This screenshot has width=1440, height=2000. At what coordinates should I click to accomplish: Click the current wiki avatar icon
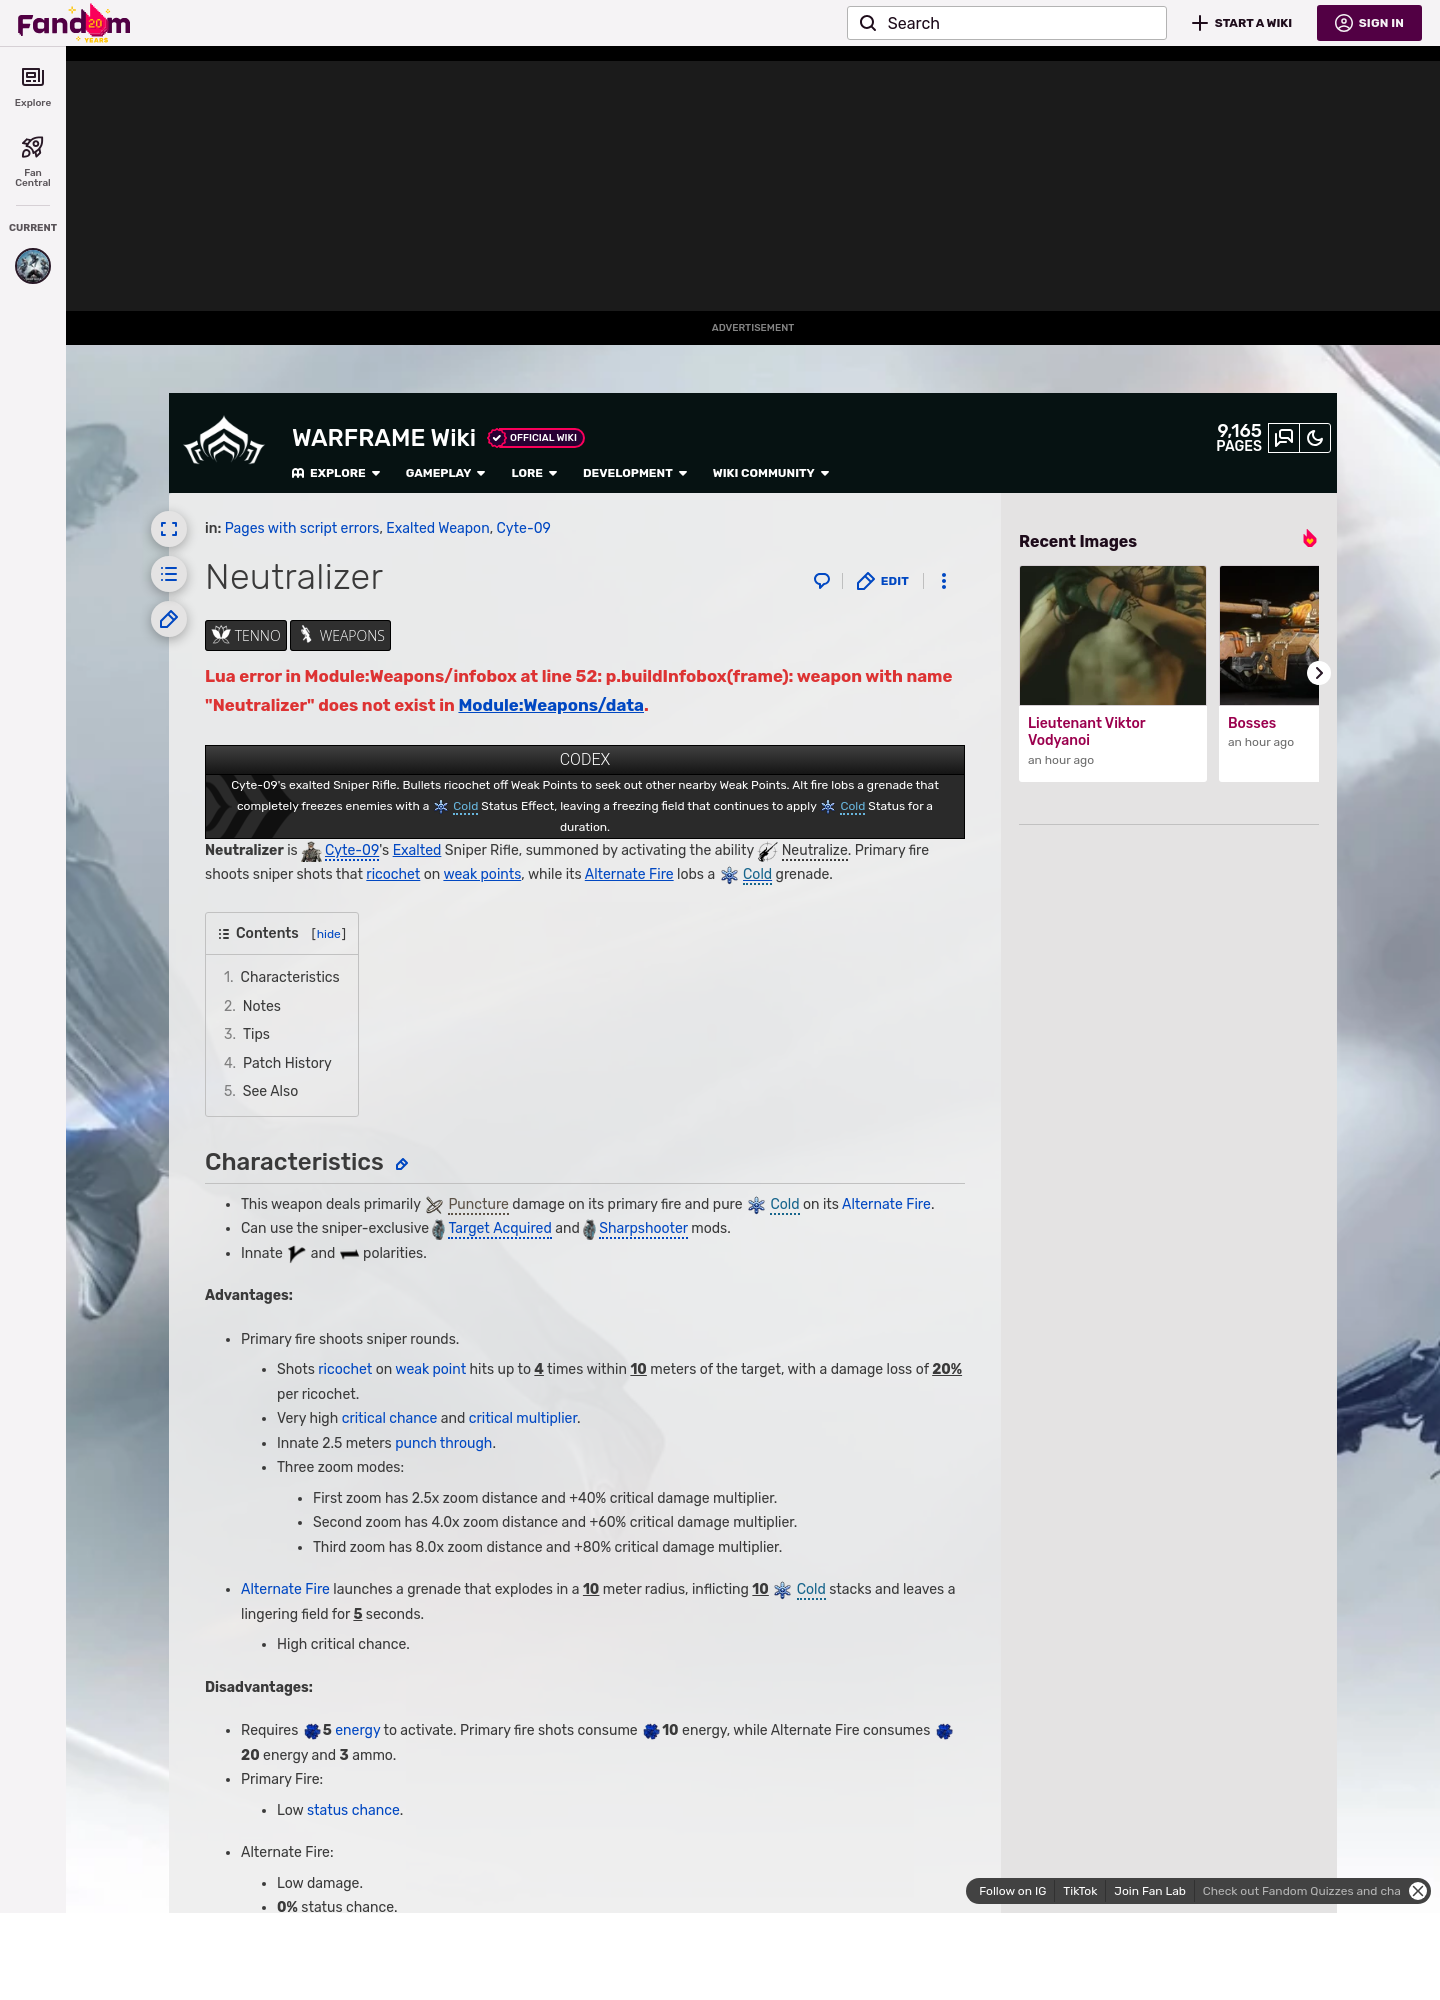click(33, 266)
